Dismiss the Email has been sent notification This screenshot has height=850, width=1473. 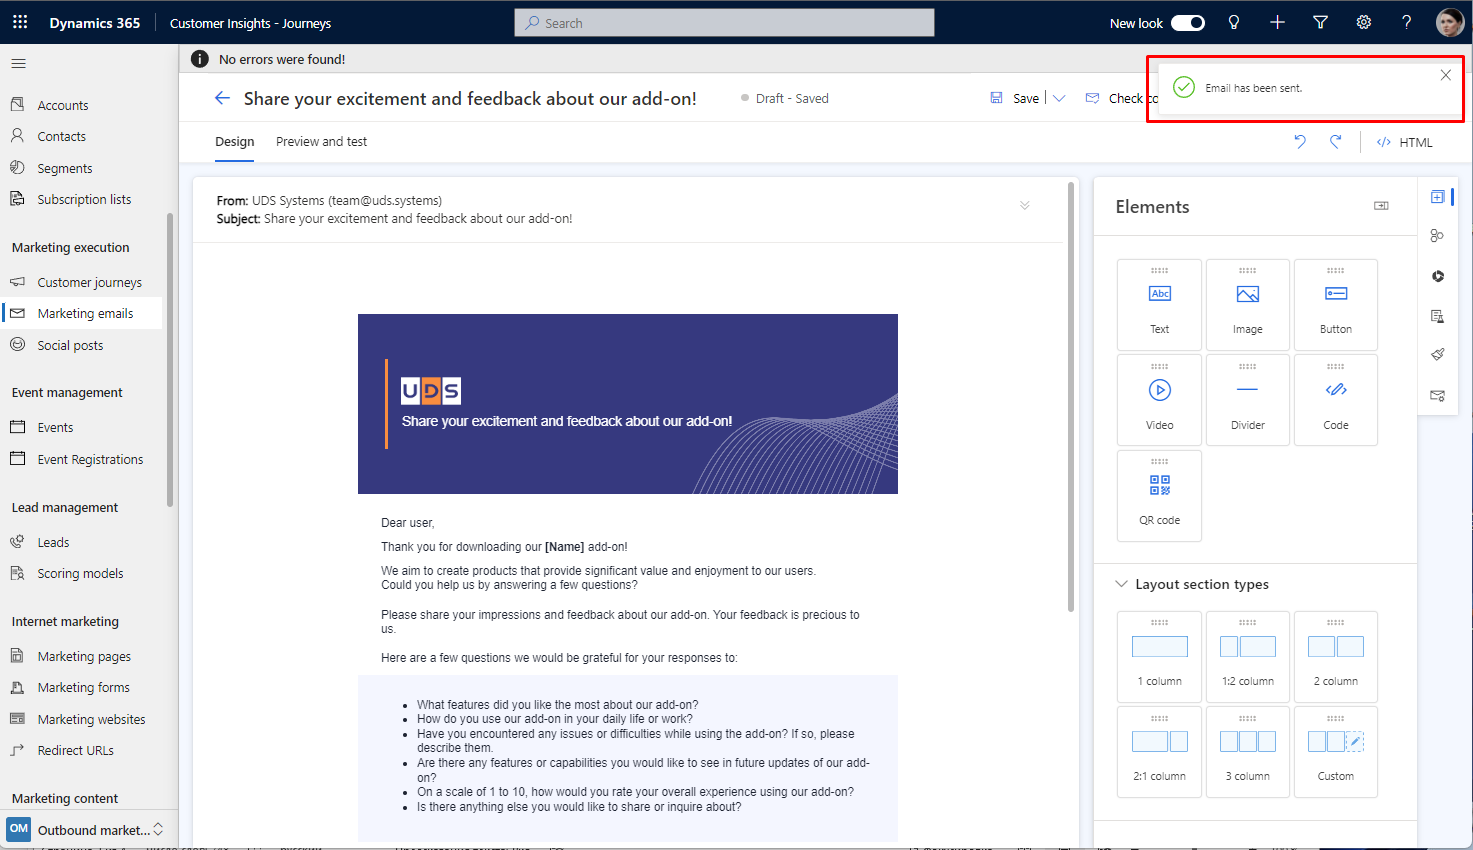click(x=1445, y=75)
